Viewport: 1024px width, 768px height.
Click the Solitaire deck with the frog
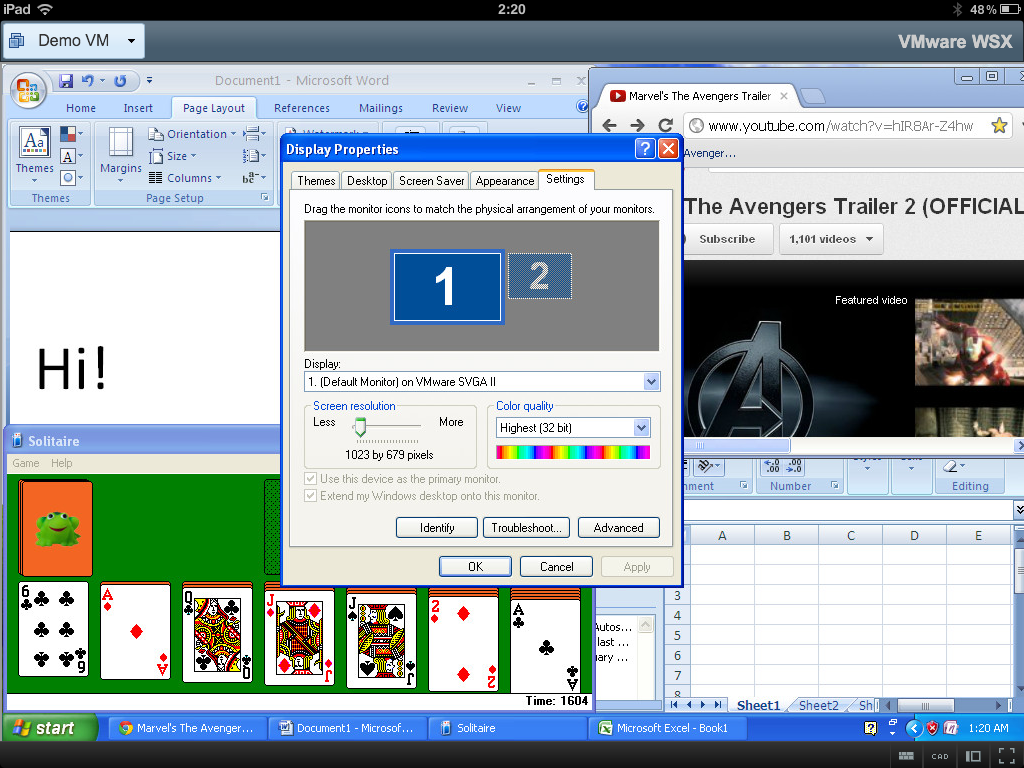click(56, 528)
